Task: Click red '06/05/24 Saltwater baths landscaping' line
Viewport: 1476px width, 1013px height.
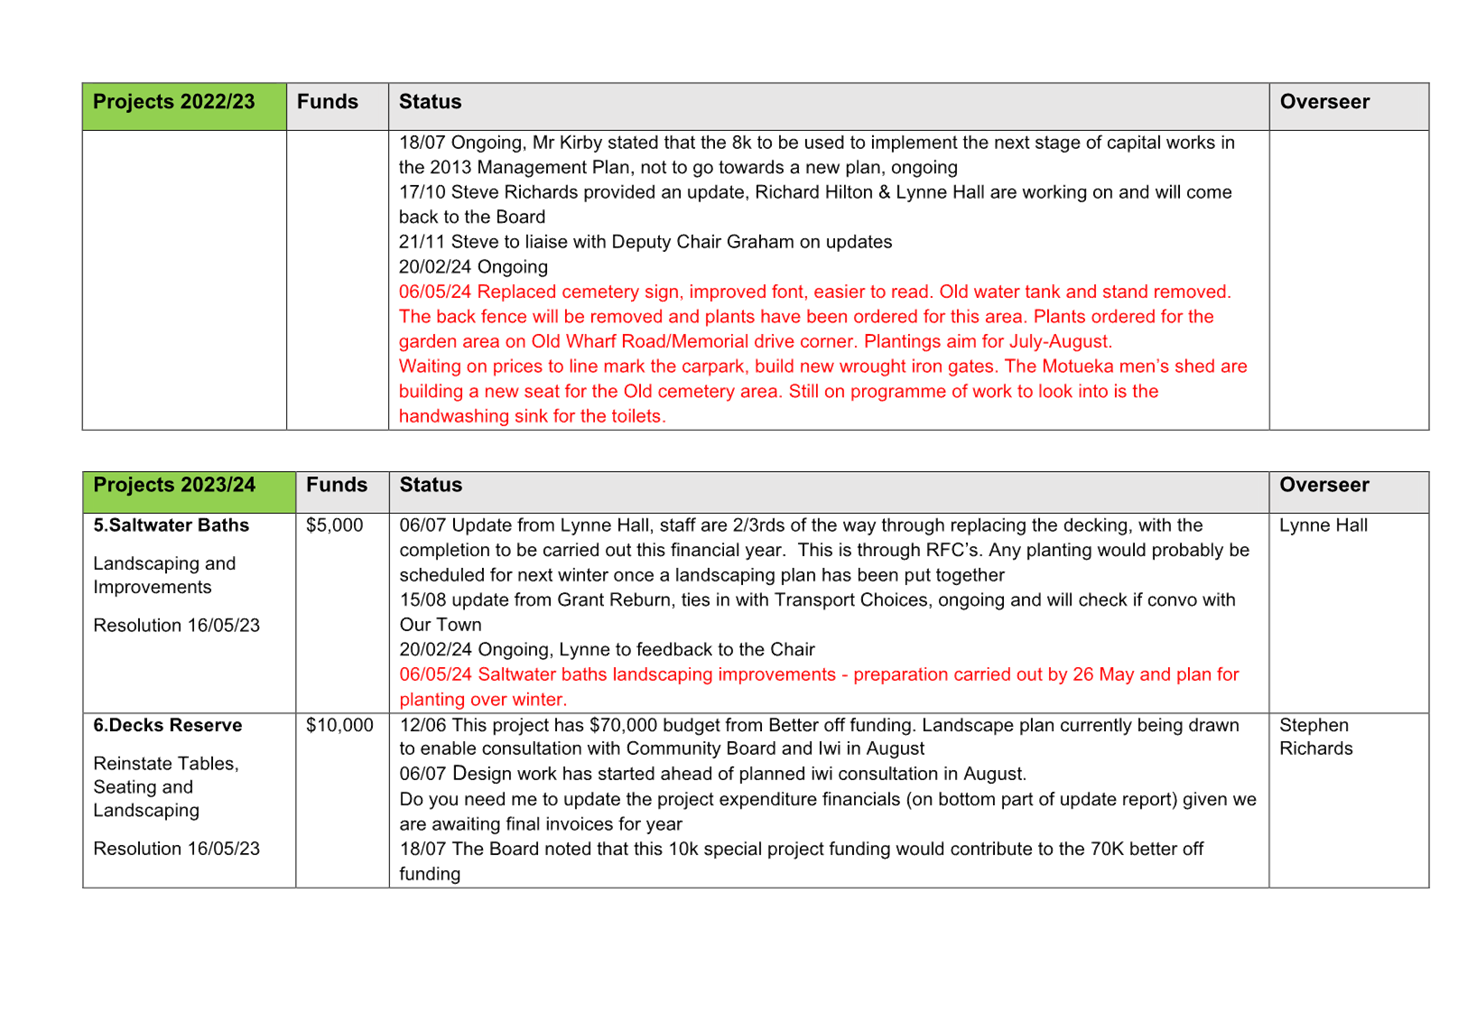Action: (819, 675)
